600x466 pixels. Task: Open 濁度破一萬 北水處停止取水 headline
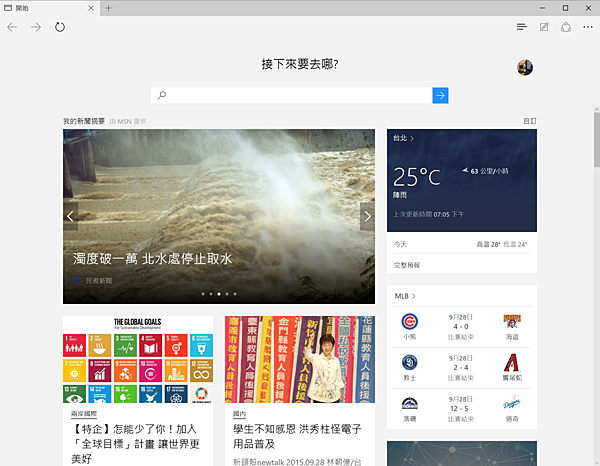tap(153, 259)
